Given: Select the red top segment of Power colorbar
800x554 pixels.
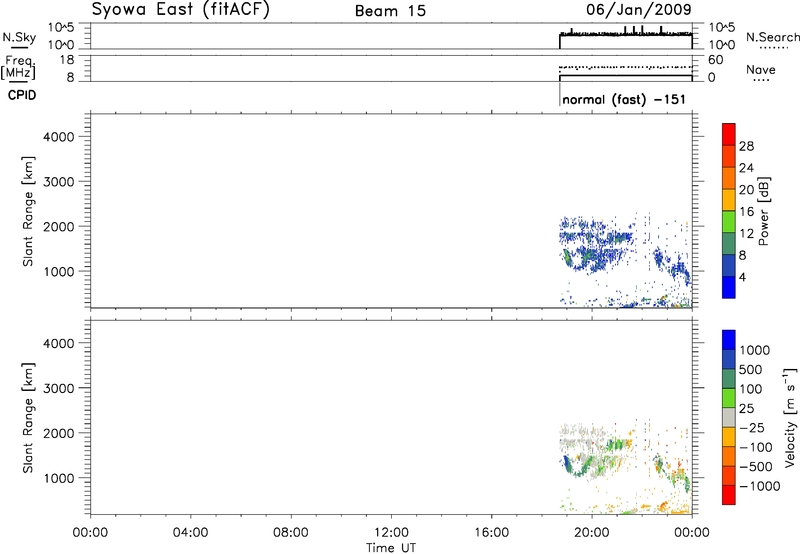Looking at the screenshot, I should coord(729,134).
